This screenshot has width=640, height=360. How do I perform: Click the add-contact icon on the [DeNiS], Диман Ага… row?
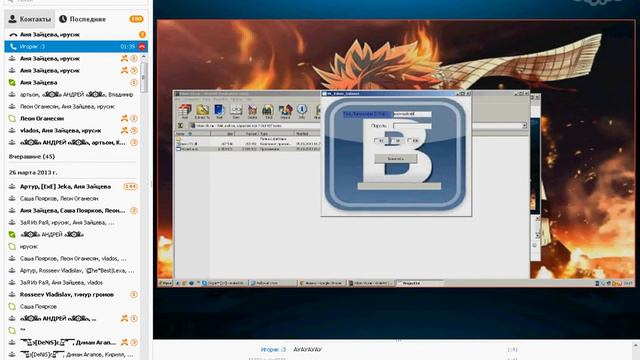(124, 342)
